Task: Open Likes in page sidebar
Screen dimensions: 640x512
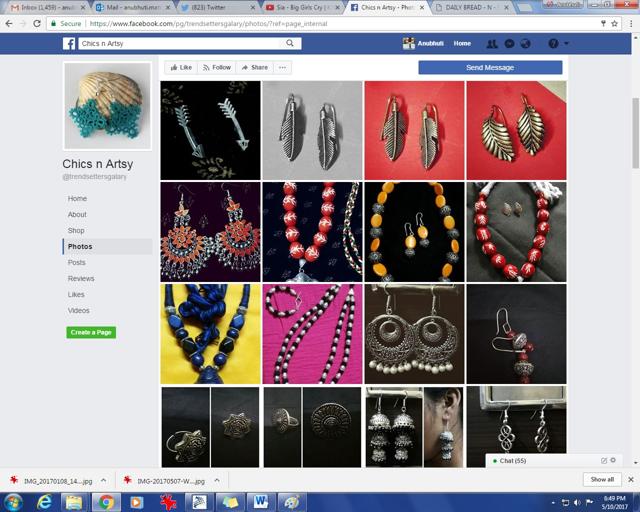Action: point(76,294)
